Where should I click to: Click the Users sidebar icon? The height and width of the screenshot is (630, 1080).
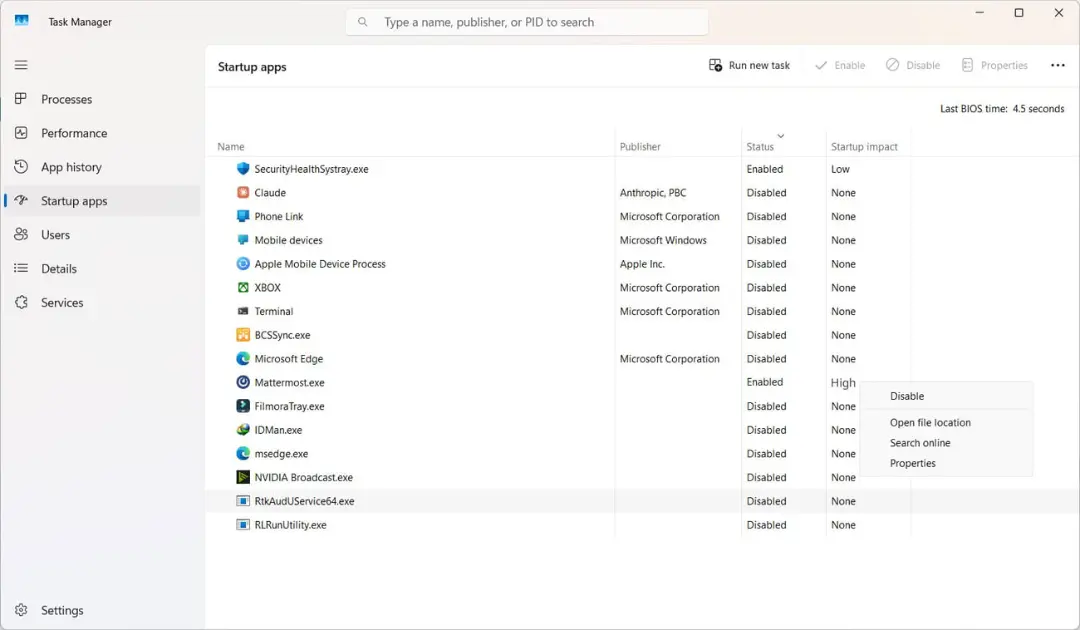pos(21,234)
